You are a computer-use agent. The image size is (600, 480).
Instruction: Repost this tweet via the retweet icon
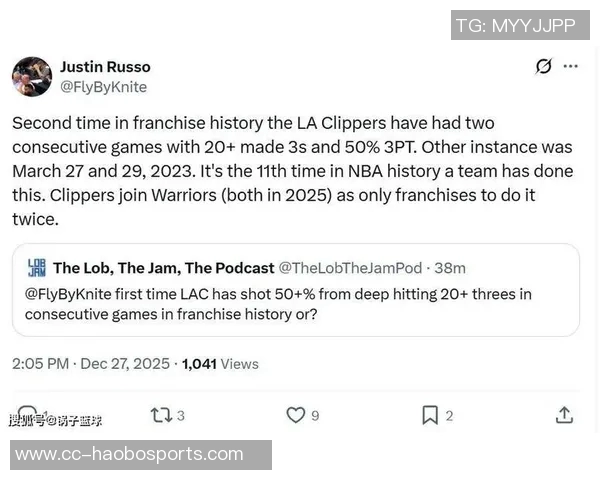point(160,414)
